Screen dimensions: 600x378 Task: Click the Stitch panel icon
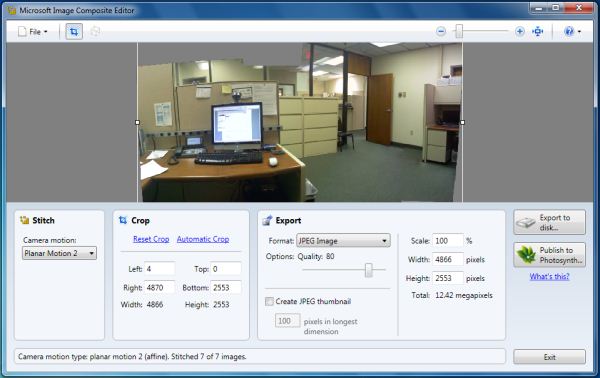25,220
